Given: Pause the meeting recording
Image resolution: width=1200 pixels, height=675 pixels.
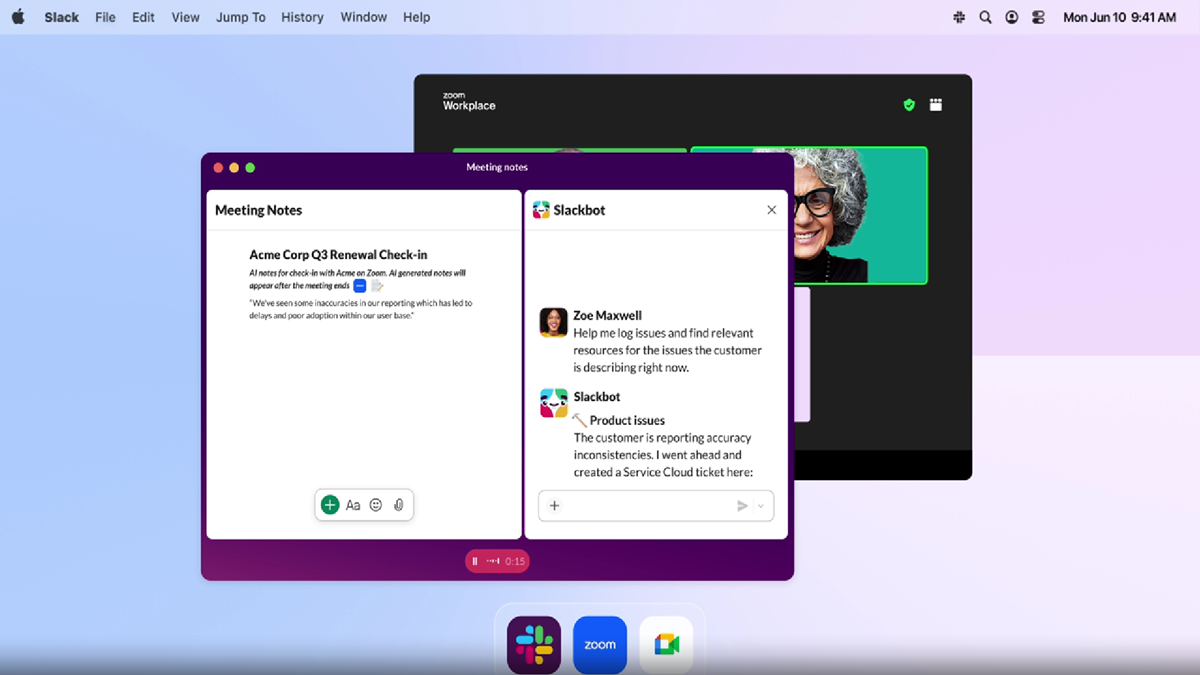Looking at the screenshot, I should pyautogui.click(x=475, y=560).
